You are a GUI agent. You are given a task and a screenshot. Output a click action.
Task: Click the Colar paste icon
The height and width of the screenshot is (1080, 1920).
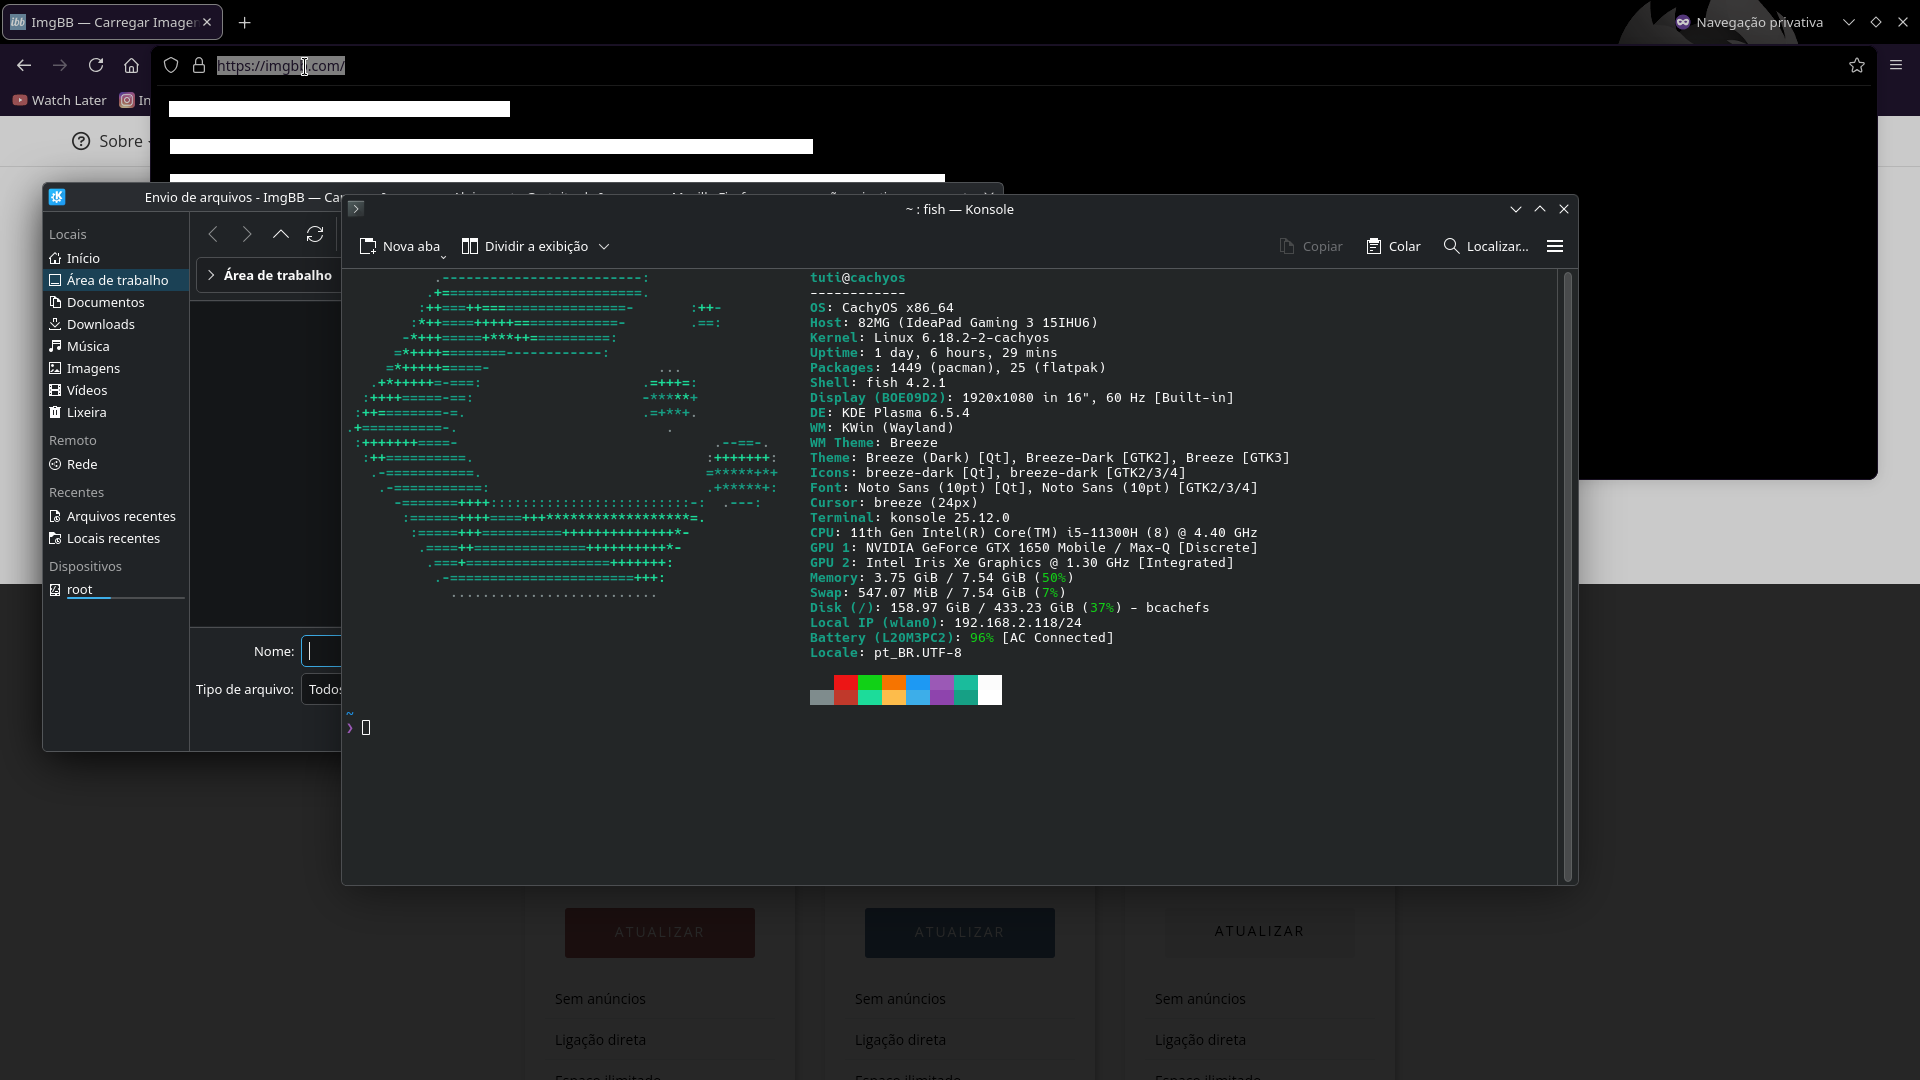[x=1374, y=246]
